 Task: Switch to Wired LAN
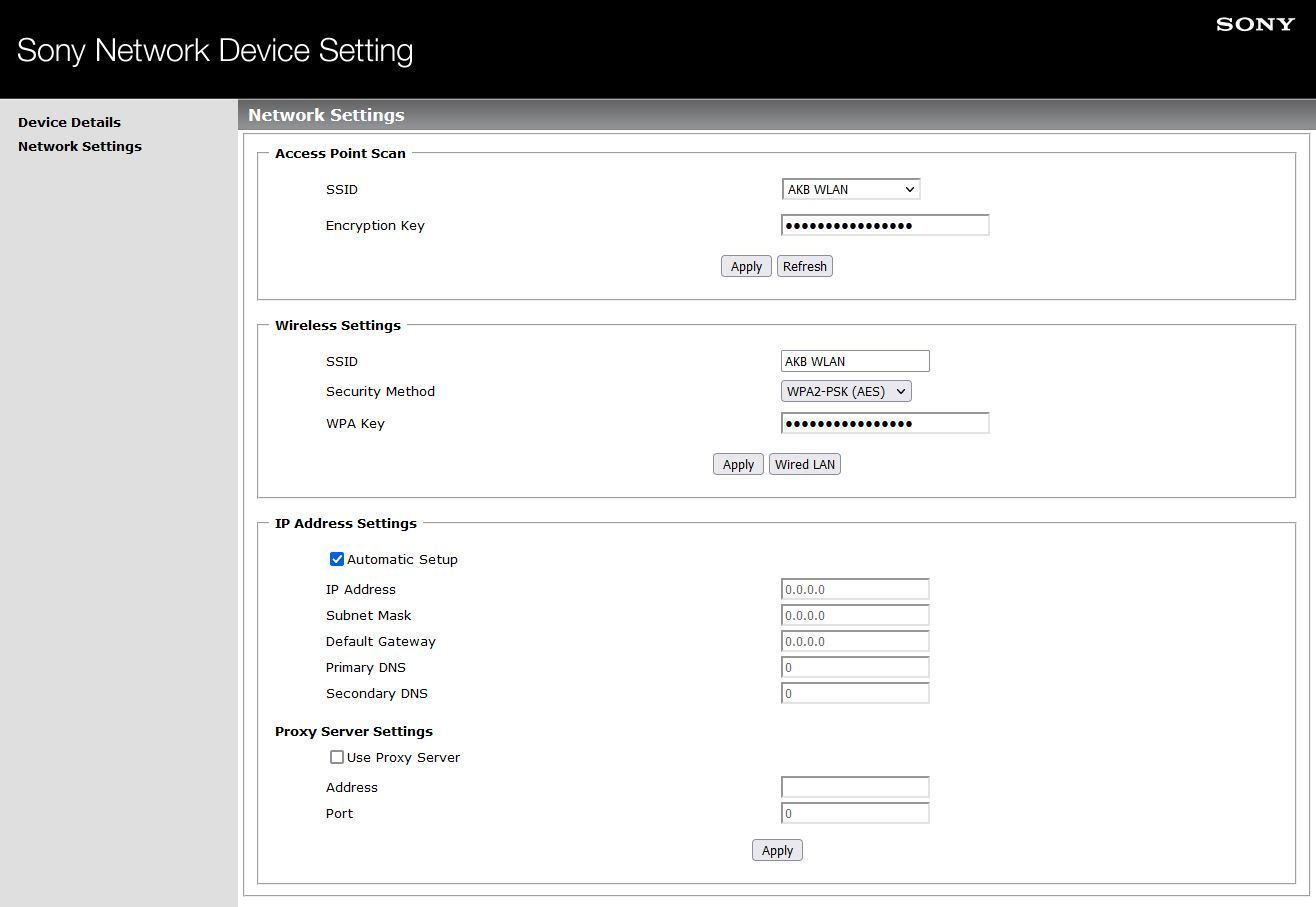[x=804, y=464]
